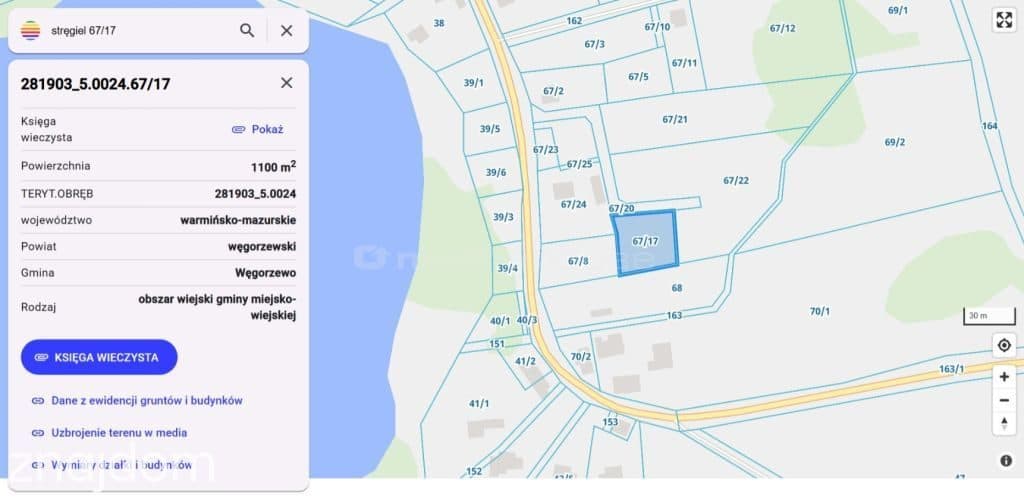Select parcel 153 on the map
The height and width of the screenshot is (503, 1024).
pyautogui.click(x=610, y=422)
